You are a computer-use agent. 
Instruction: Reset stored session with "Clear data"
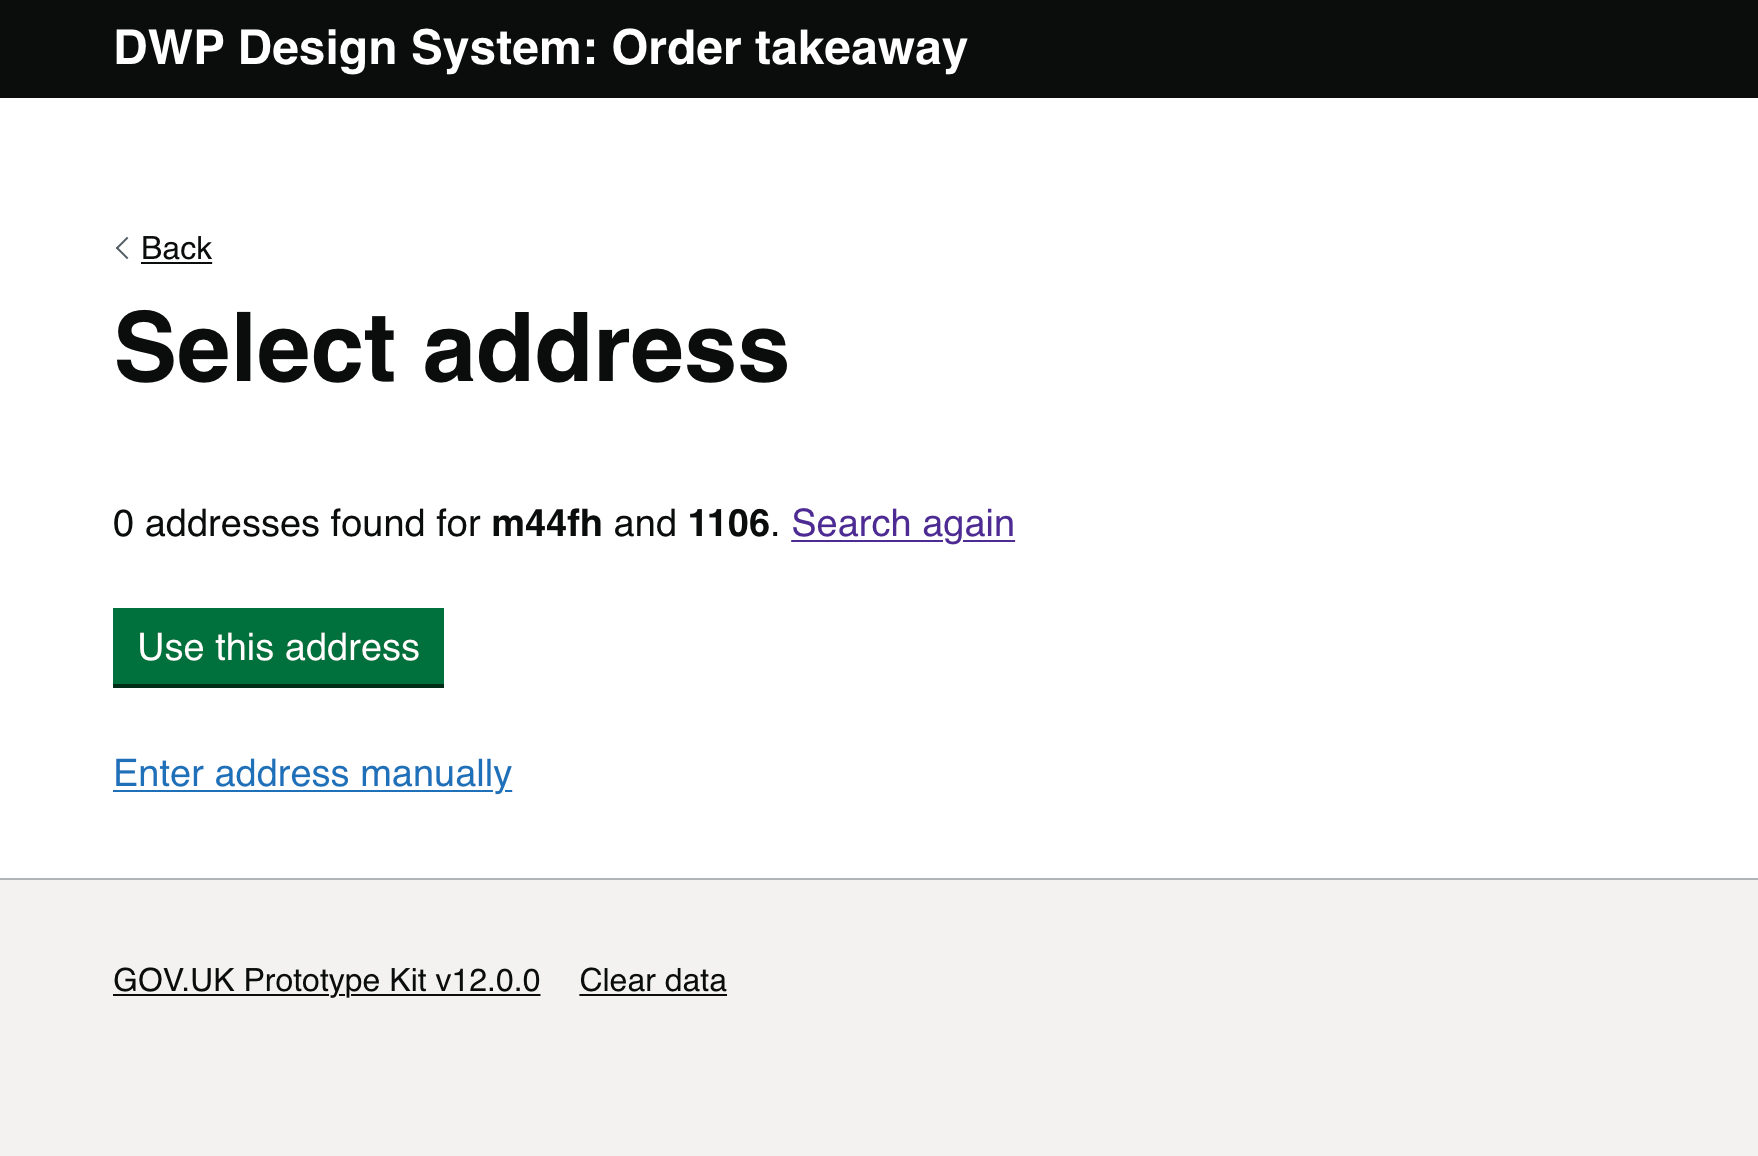point(652,980)
